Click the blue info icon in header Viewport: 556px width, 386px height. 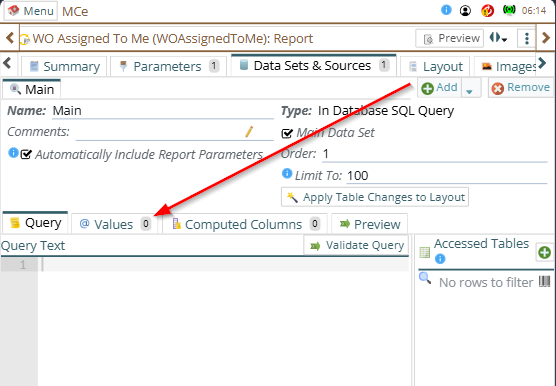pyautogui.click(x=446, y=10)
